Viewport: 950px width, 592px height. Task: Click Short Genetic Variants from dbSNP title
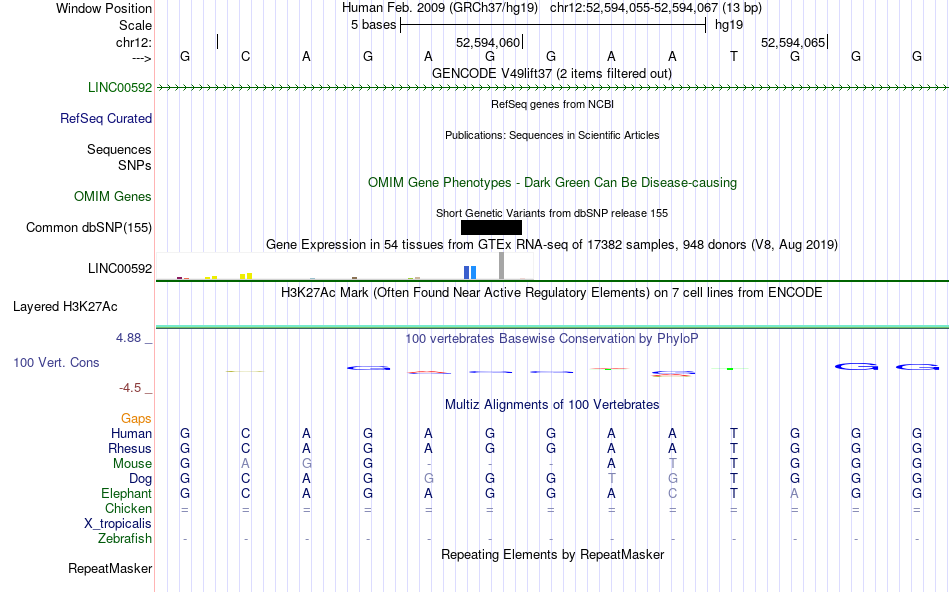tap(552, 213)
